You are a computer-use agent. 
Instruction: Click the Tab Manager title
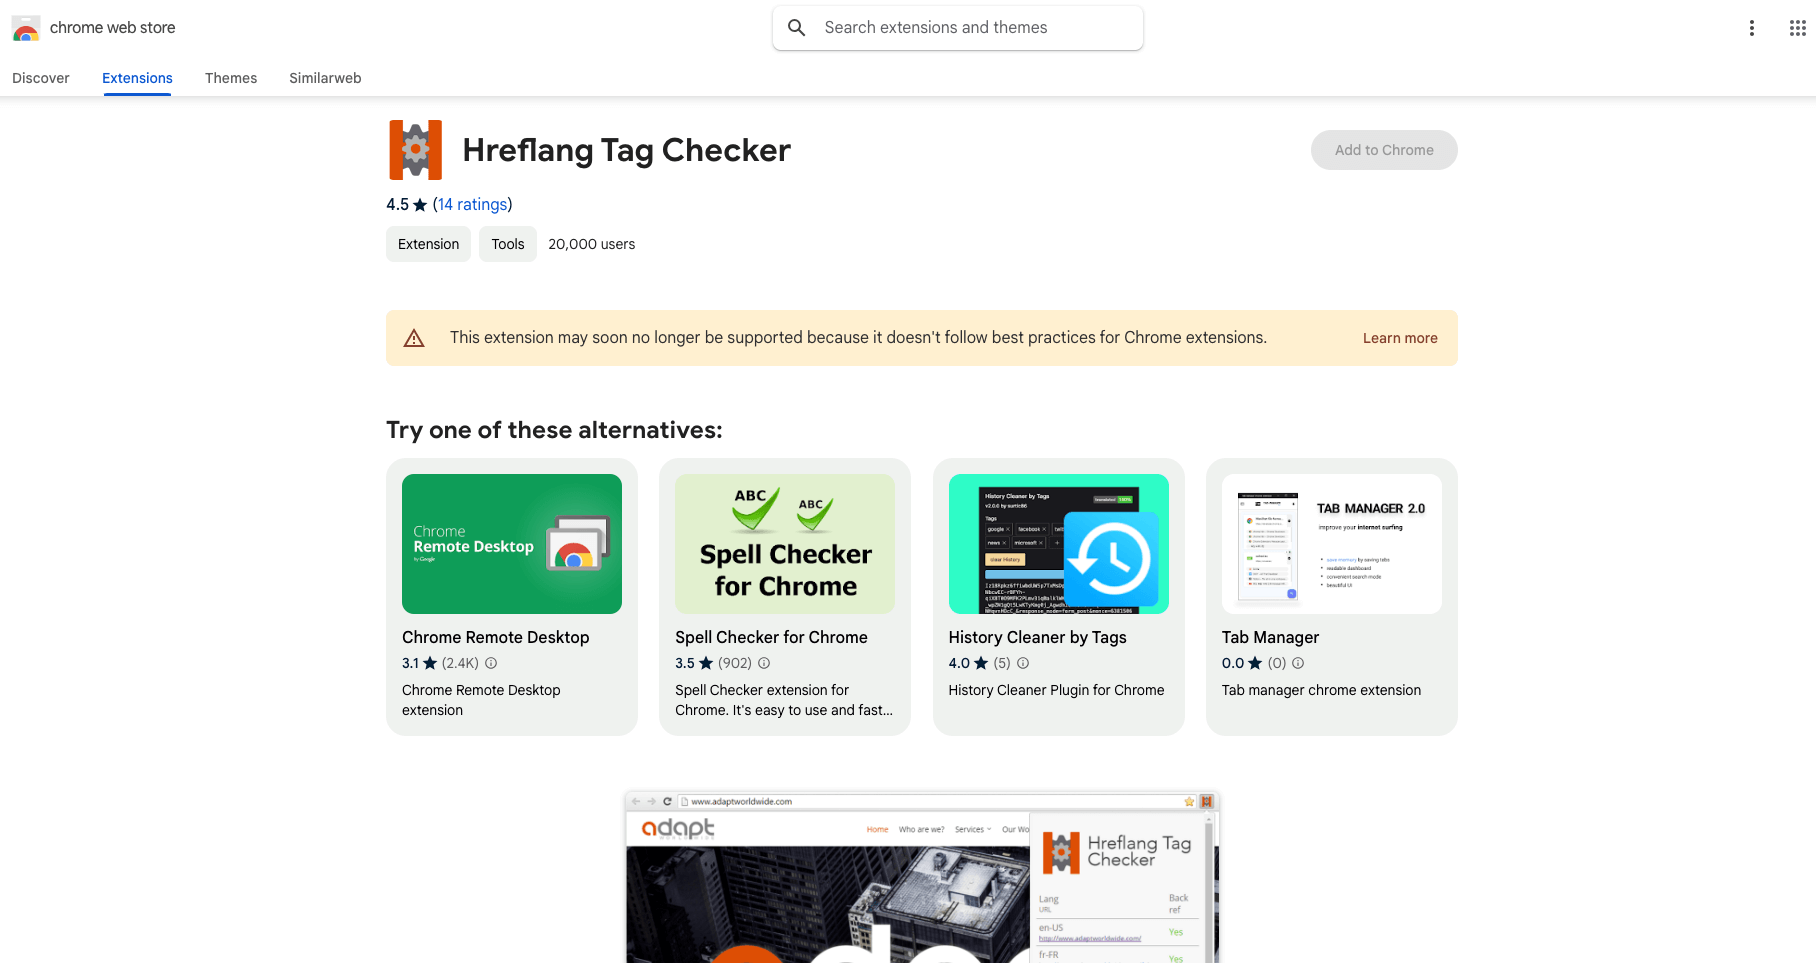click(x=1270, y=637)
